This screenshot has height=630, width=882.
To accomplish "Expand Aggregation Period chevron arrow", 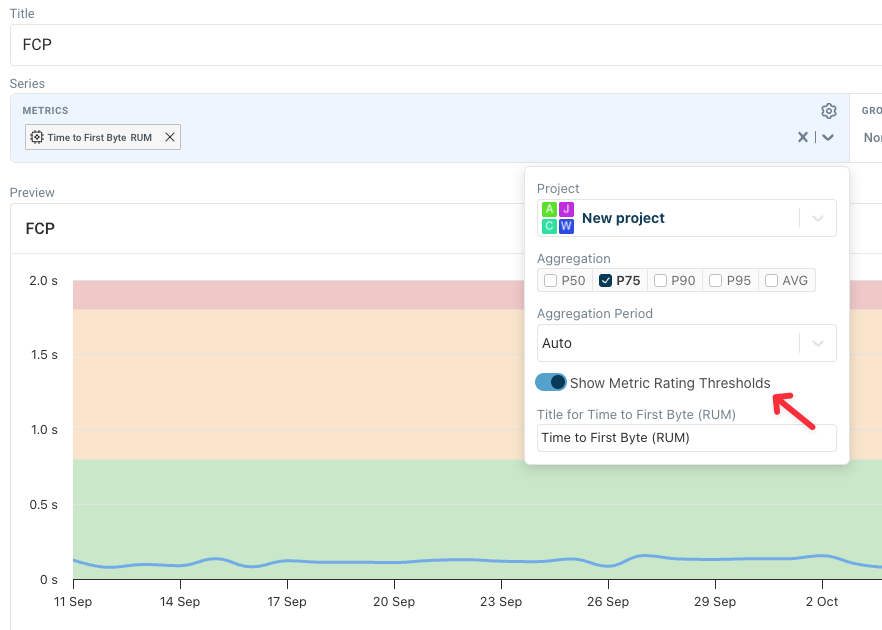I will click(818, 343).
